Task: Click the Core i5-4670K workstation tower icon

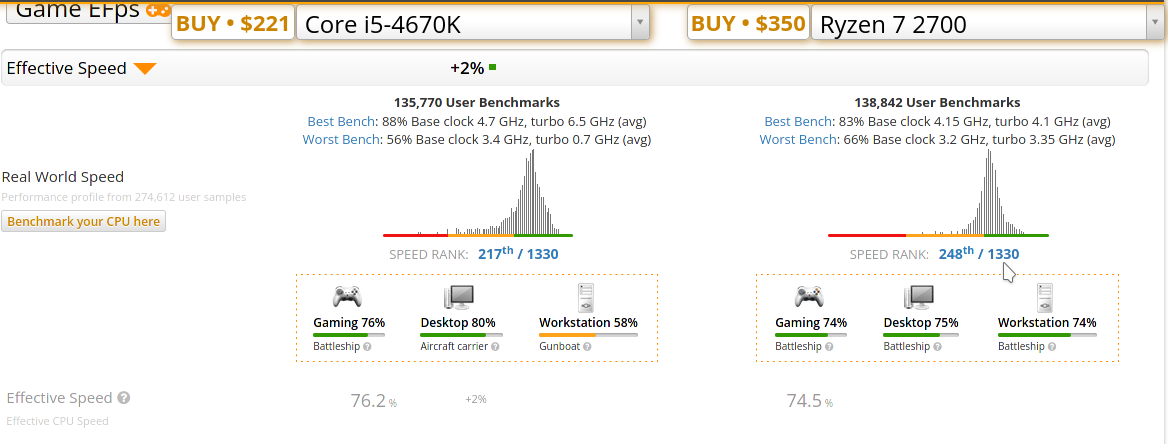Action: click(x=587, y=297)
